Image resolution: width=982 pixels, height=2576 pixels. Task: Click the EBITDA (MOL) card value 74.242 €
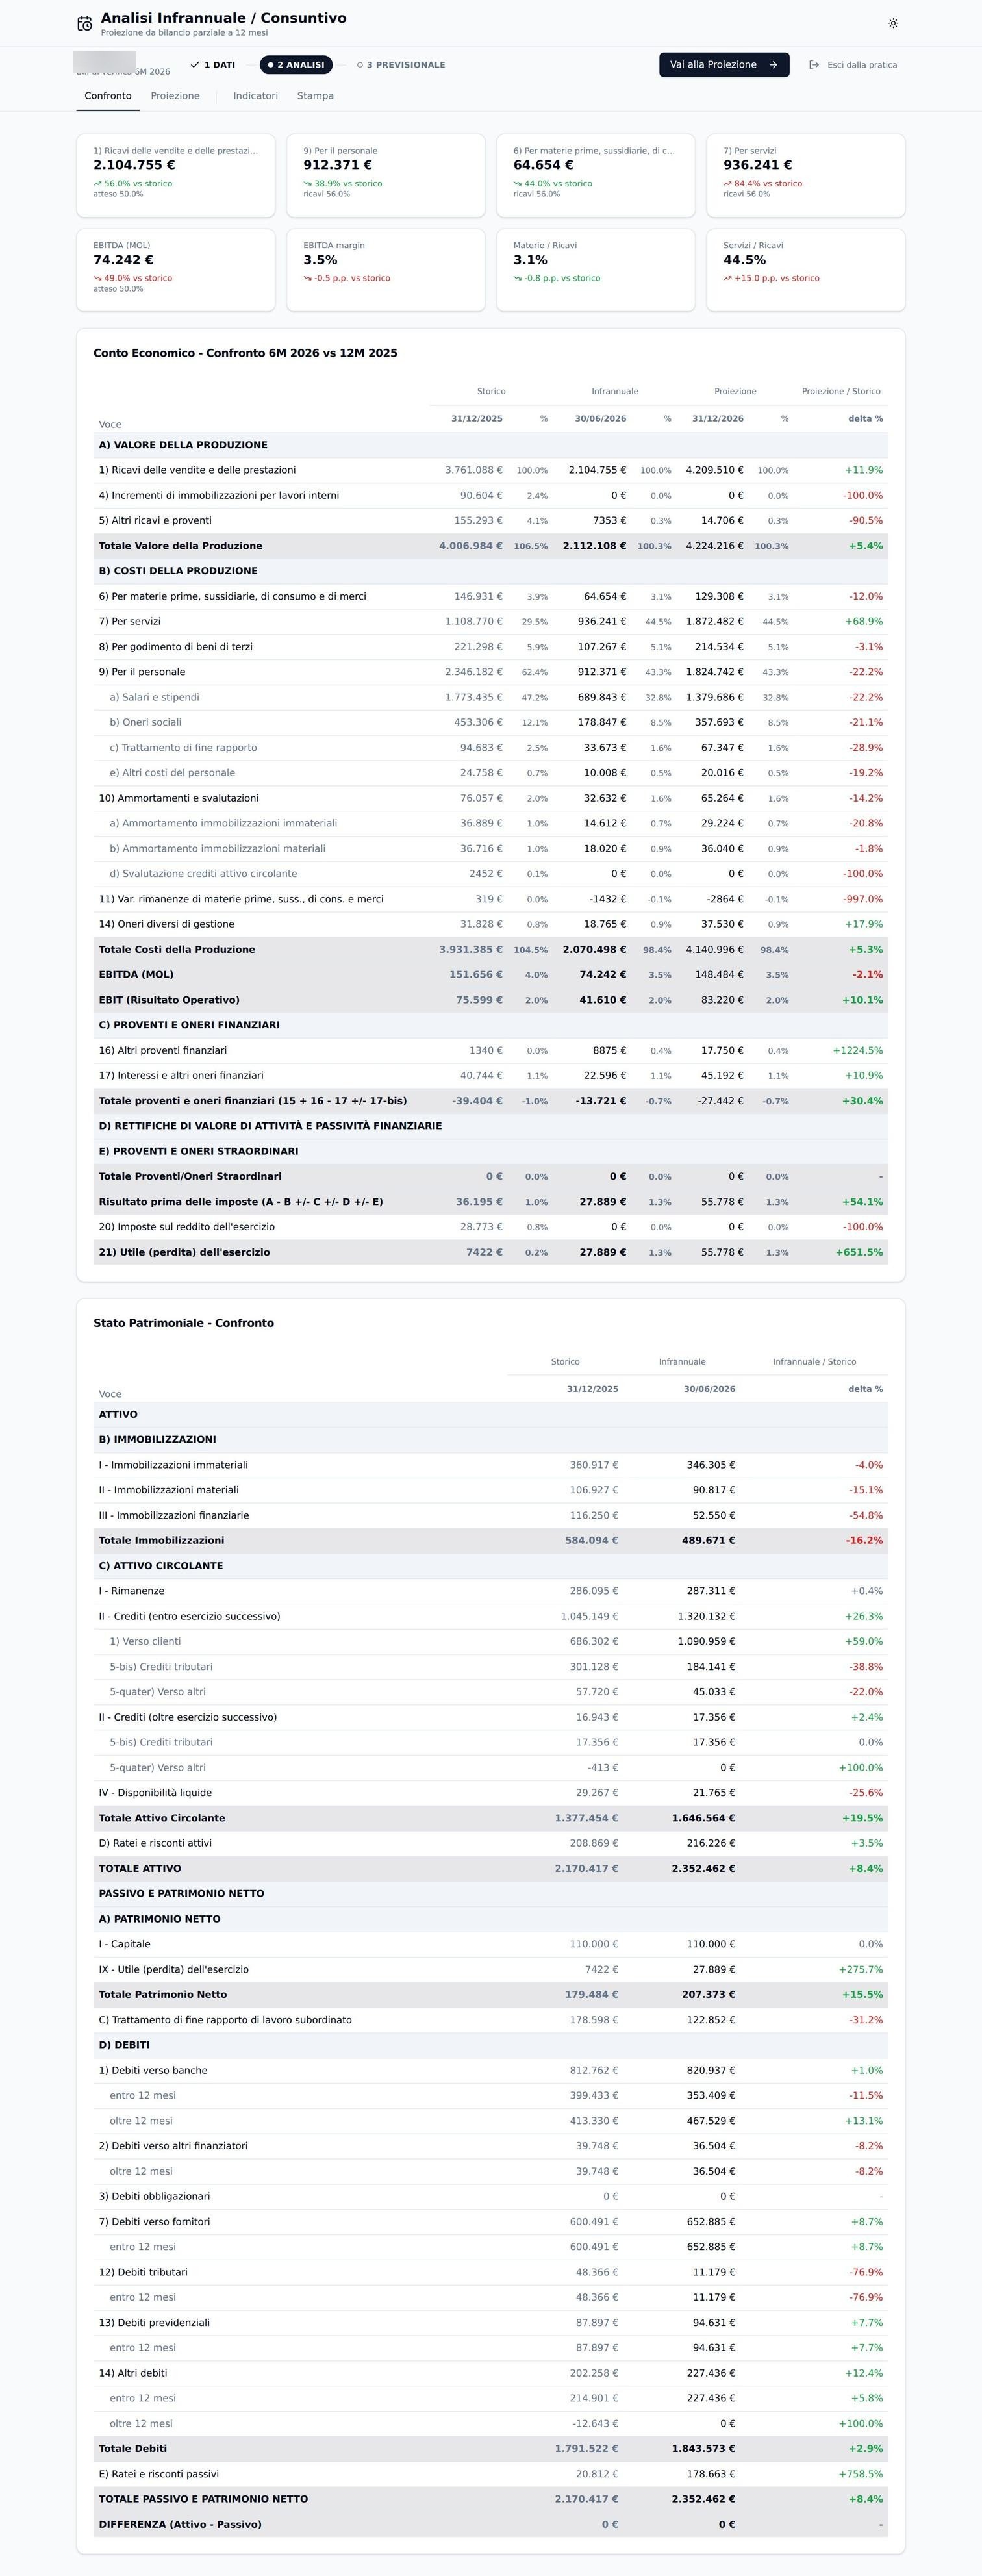coord(123,260)
